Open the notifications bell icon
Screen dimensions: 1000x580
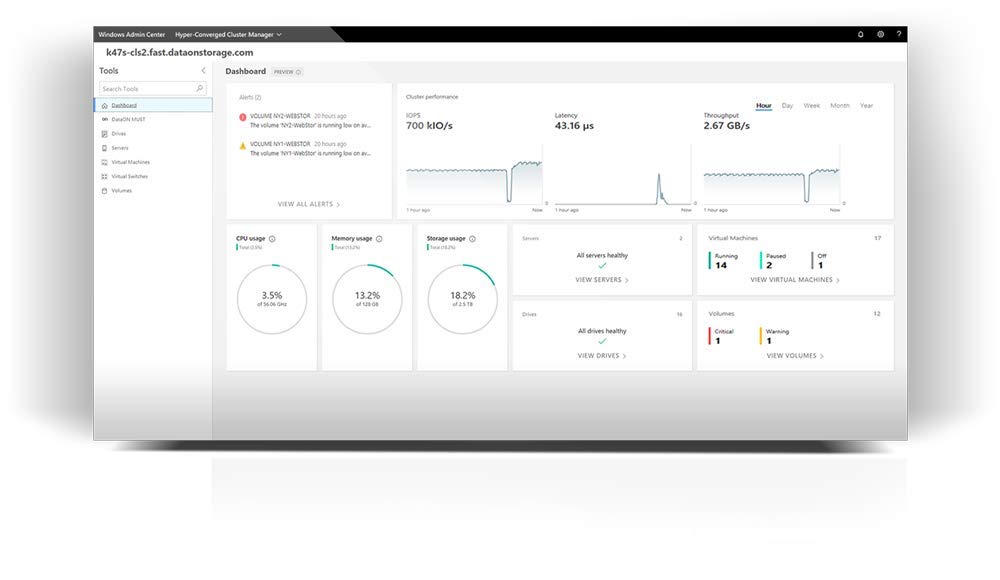[860, 34]
